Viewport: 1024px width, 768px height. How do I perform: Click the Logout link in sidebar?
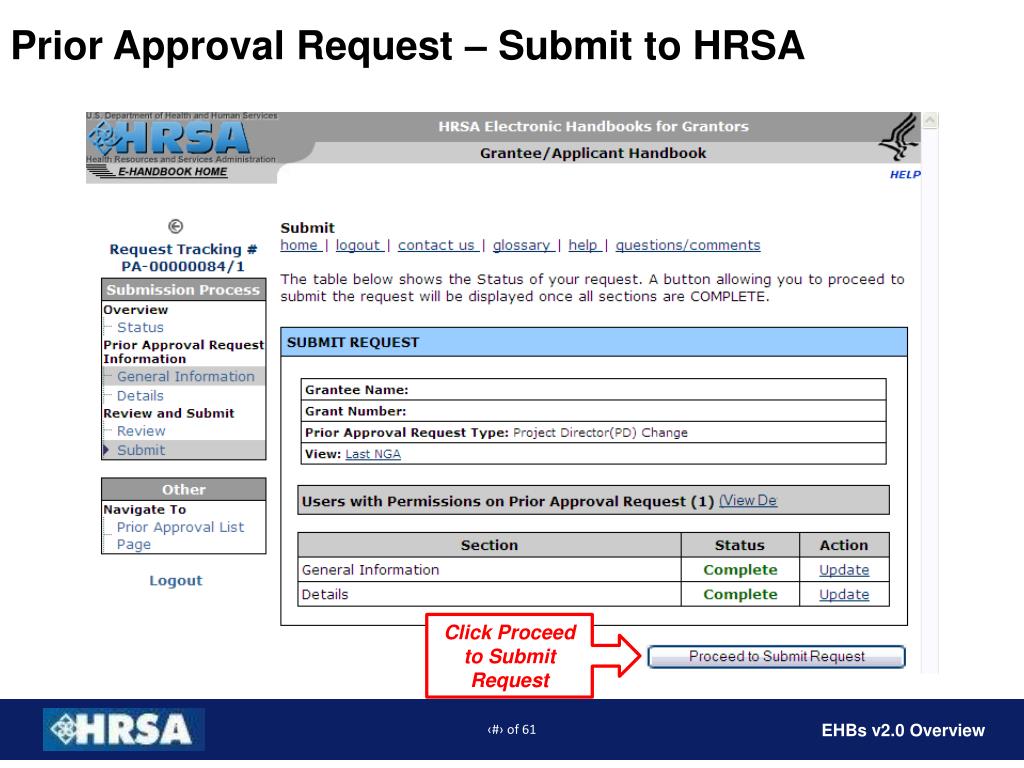176,581
